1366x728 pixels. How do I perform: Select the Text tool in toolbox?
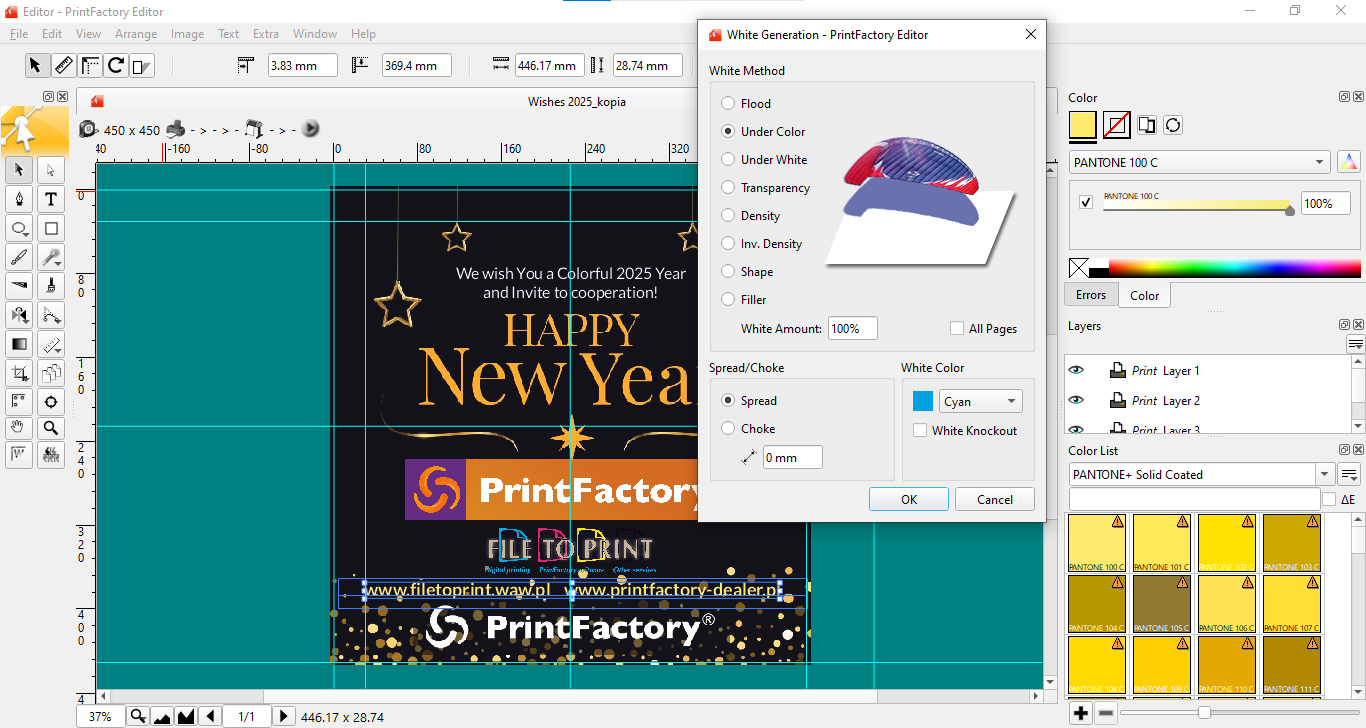pos(50,199)
